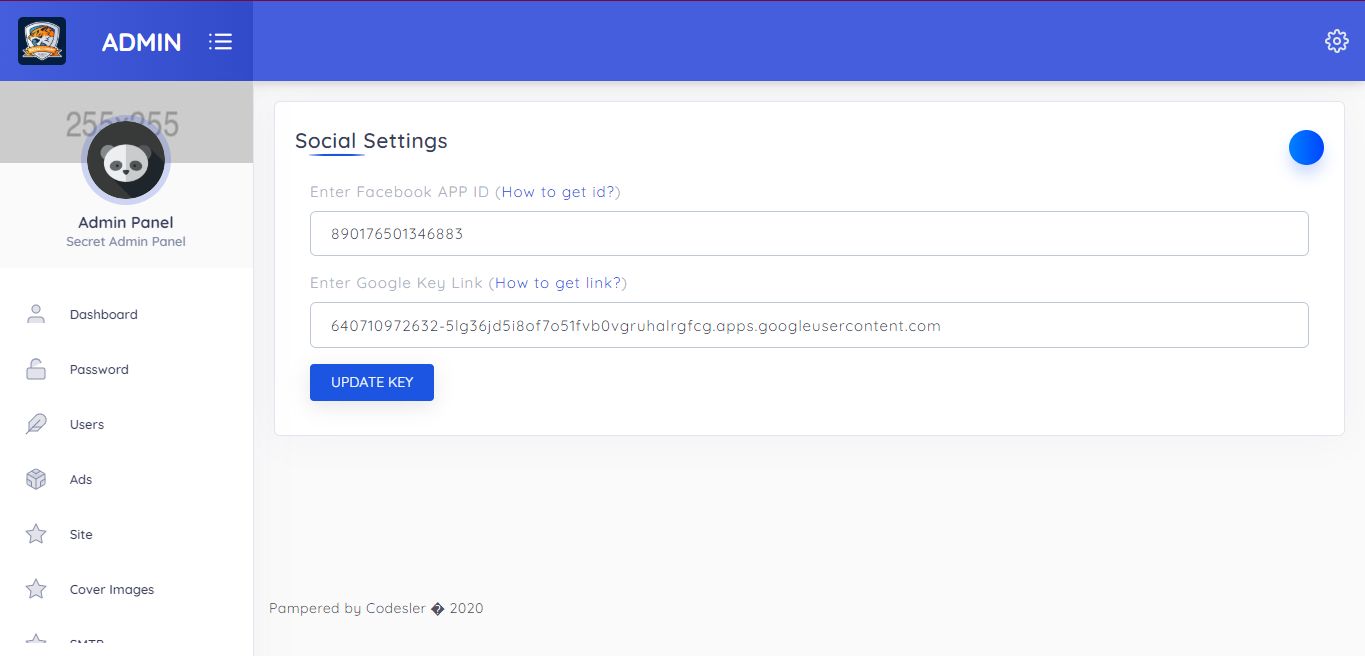Open the 'How to get link?' link
This screenshot has height=656, width=1365.
tap(558, 283)
